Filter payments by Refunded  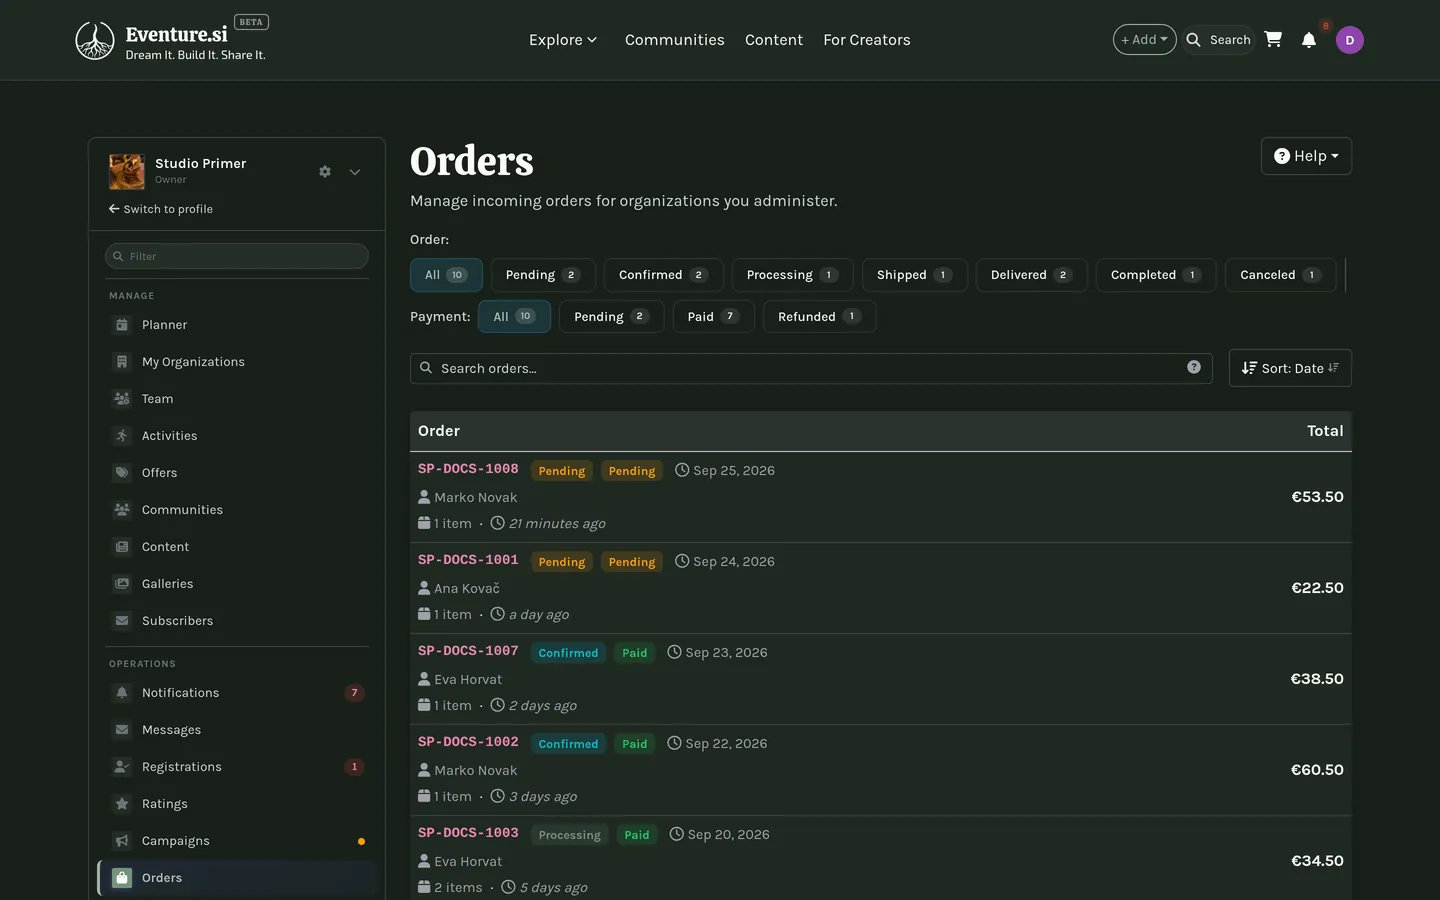(x=820, y=317)
